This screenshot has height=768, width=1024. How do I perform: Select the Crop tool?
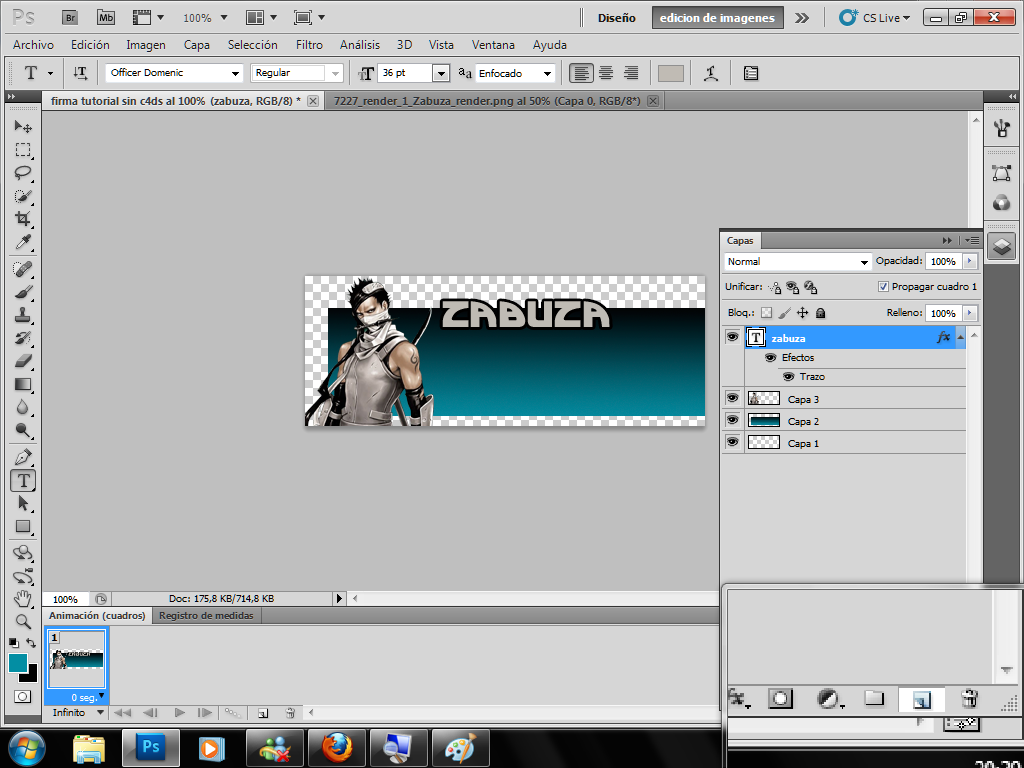pyautogui.click(x=23, y=219)
